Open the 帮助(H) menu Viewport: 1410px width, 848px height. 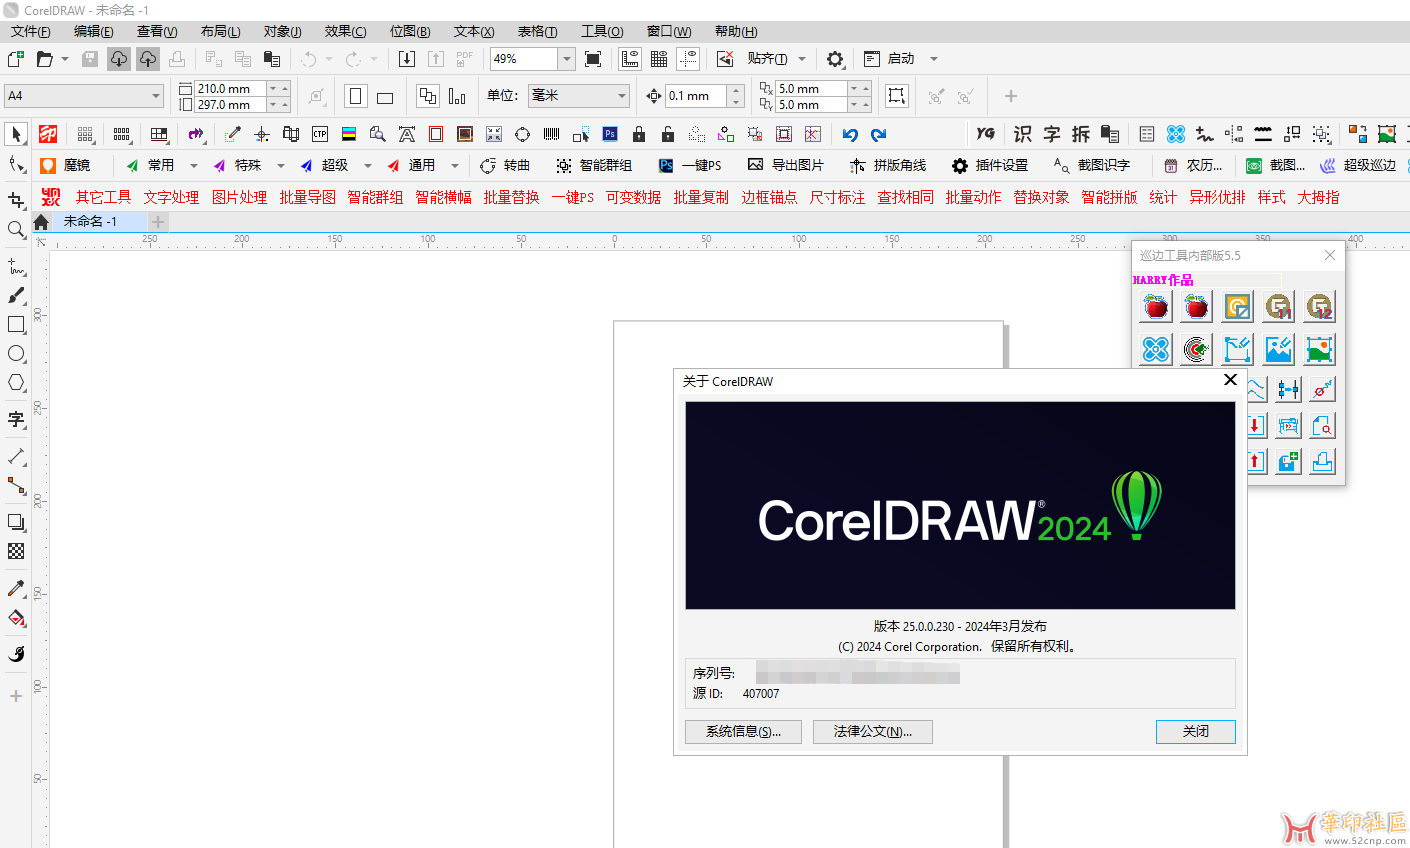click(736, 31)
